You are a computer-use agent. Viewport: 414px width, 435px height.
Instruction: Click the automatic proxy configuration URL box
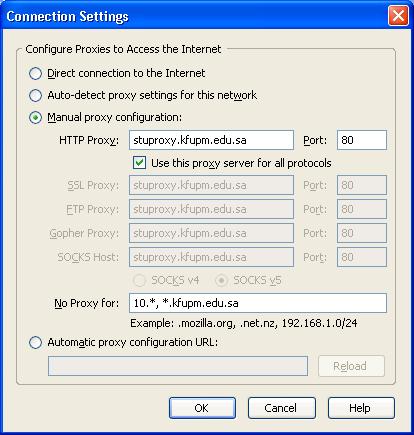tap(178, 366)
